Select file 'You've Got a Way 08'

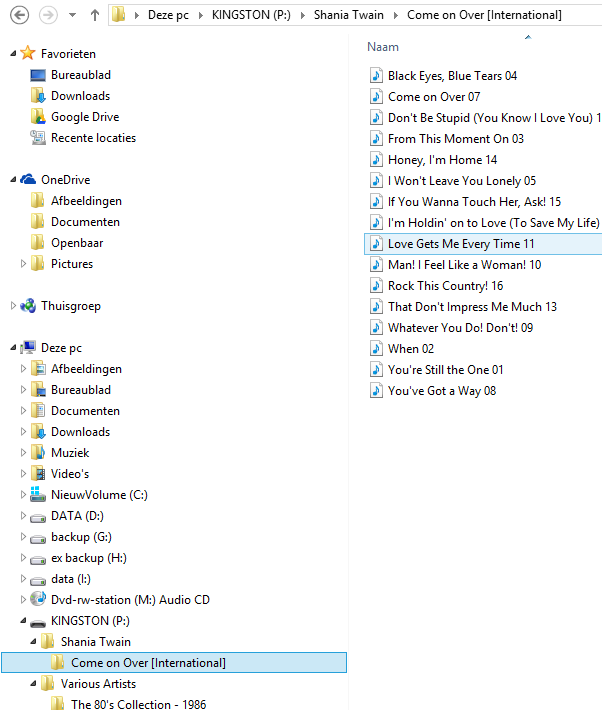coord(442,391)
